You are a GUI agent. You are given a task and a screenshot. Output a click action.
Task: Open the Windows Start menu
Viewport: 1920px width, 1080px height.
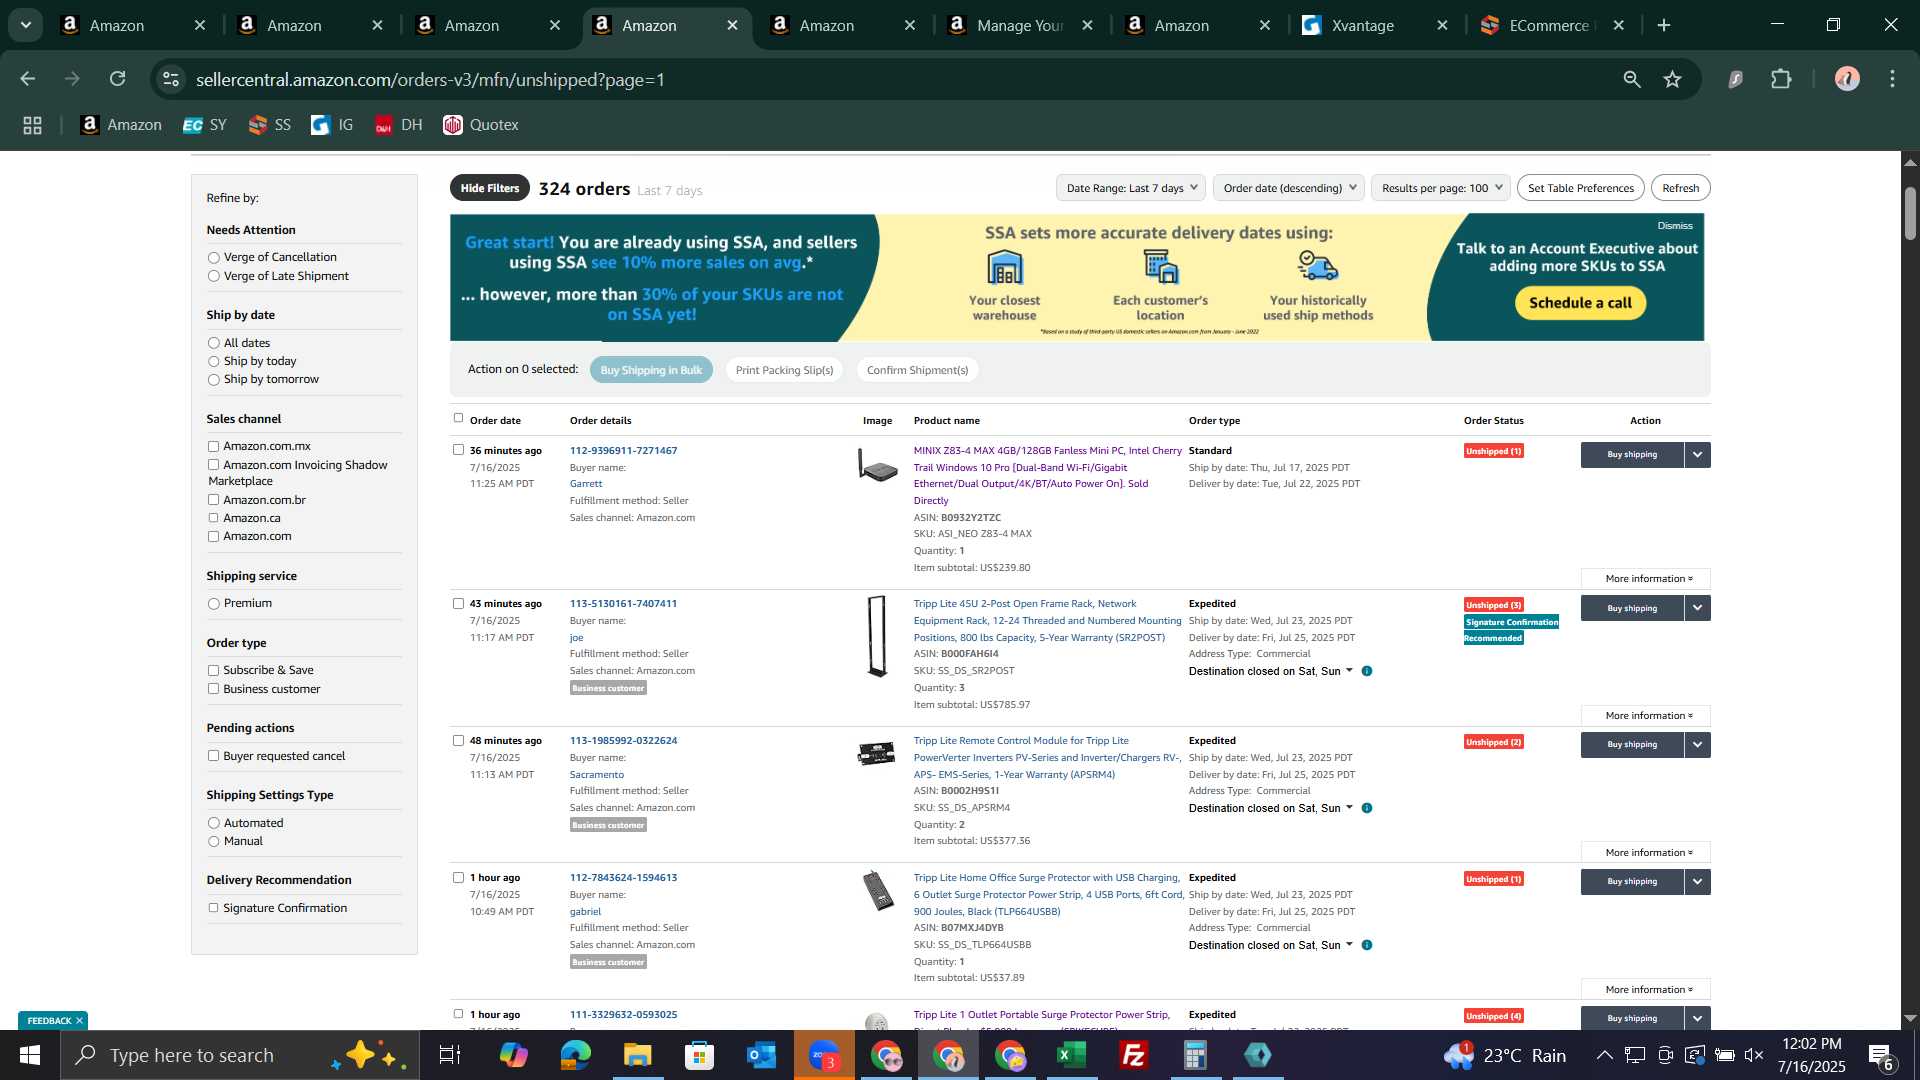pos(29,1055)
